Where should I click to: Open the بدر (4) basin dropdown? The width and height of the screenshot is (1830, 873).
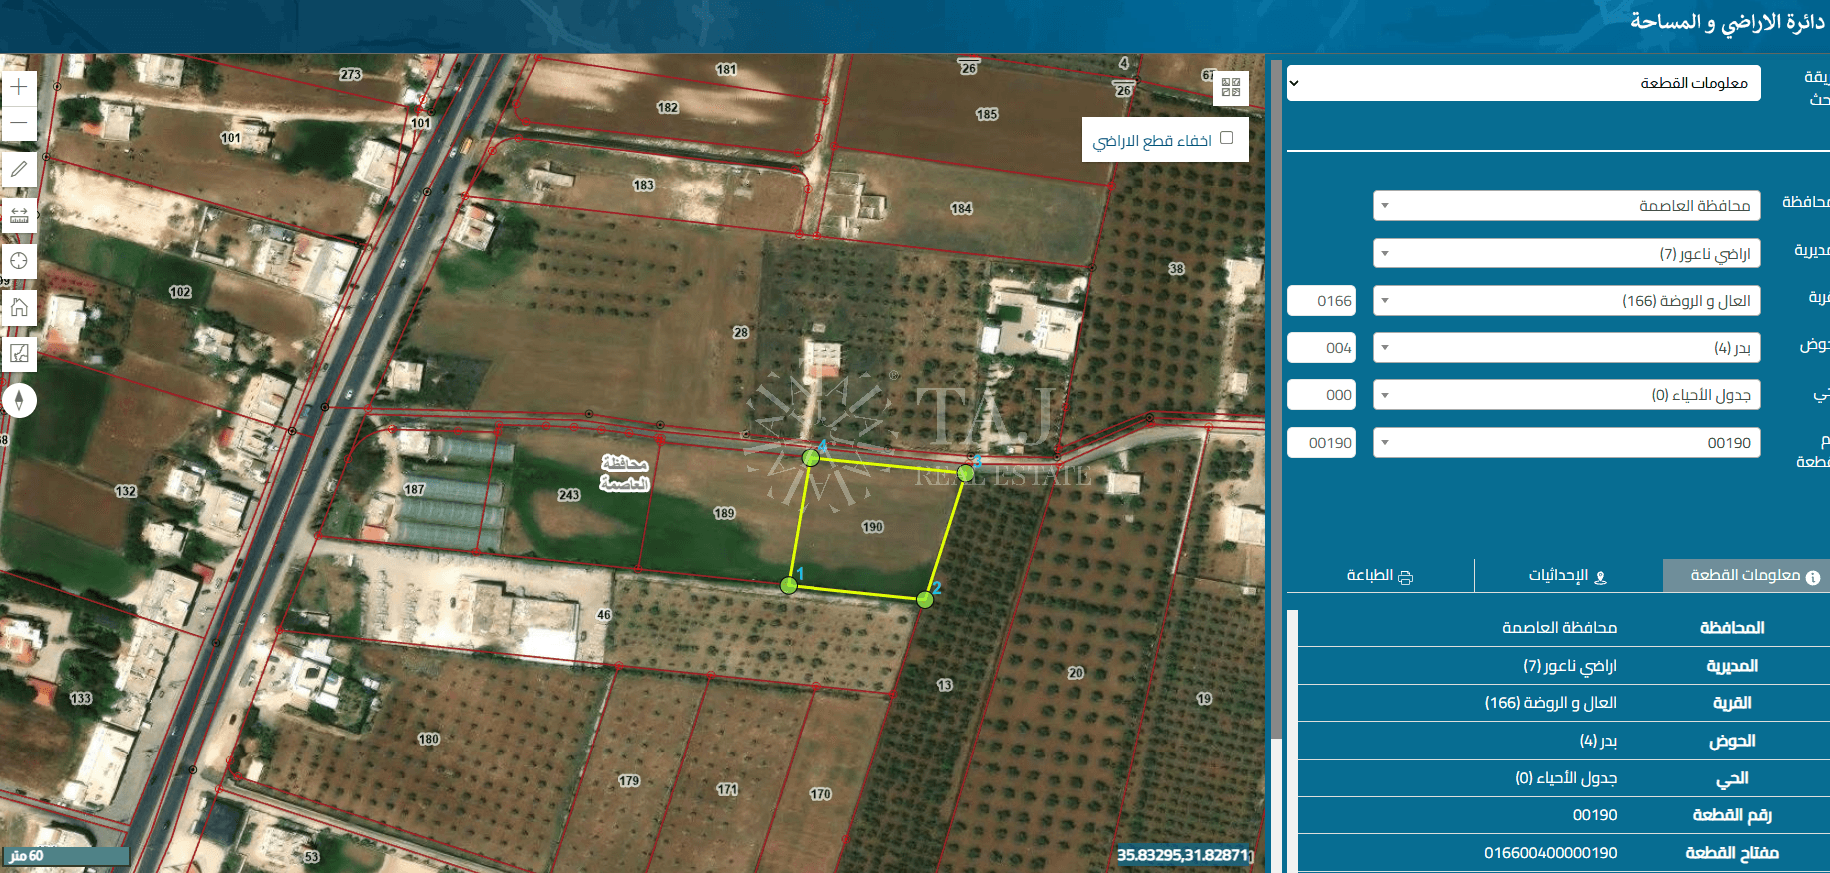[x=1567, y=348]
